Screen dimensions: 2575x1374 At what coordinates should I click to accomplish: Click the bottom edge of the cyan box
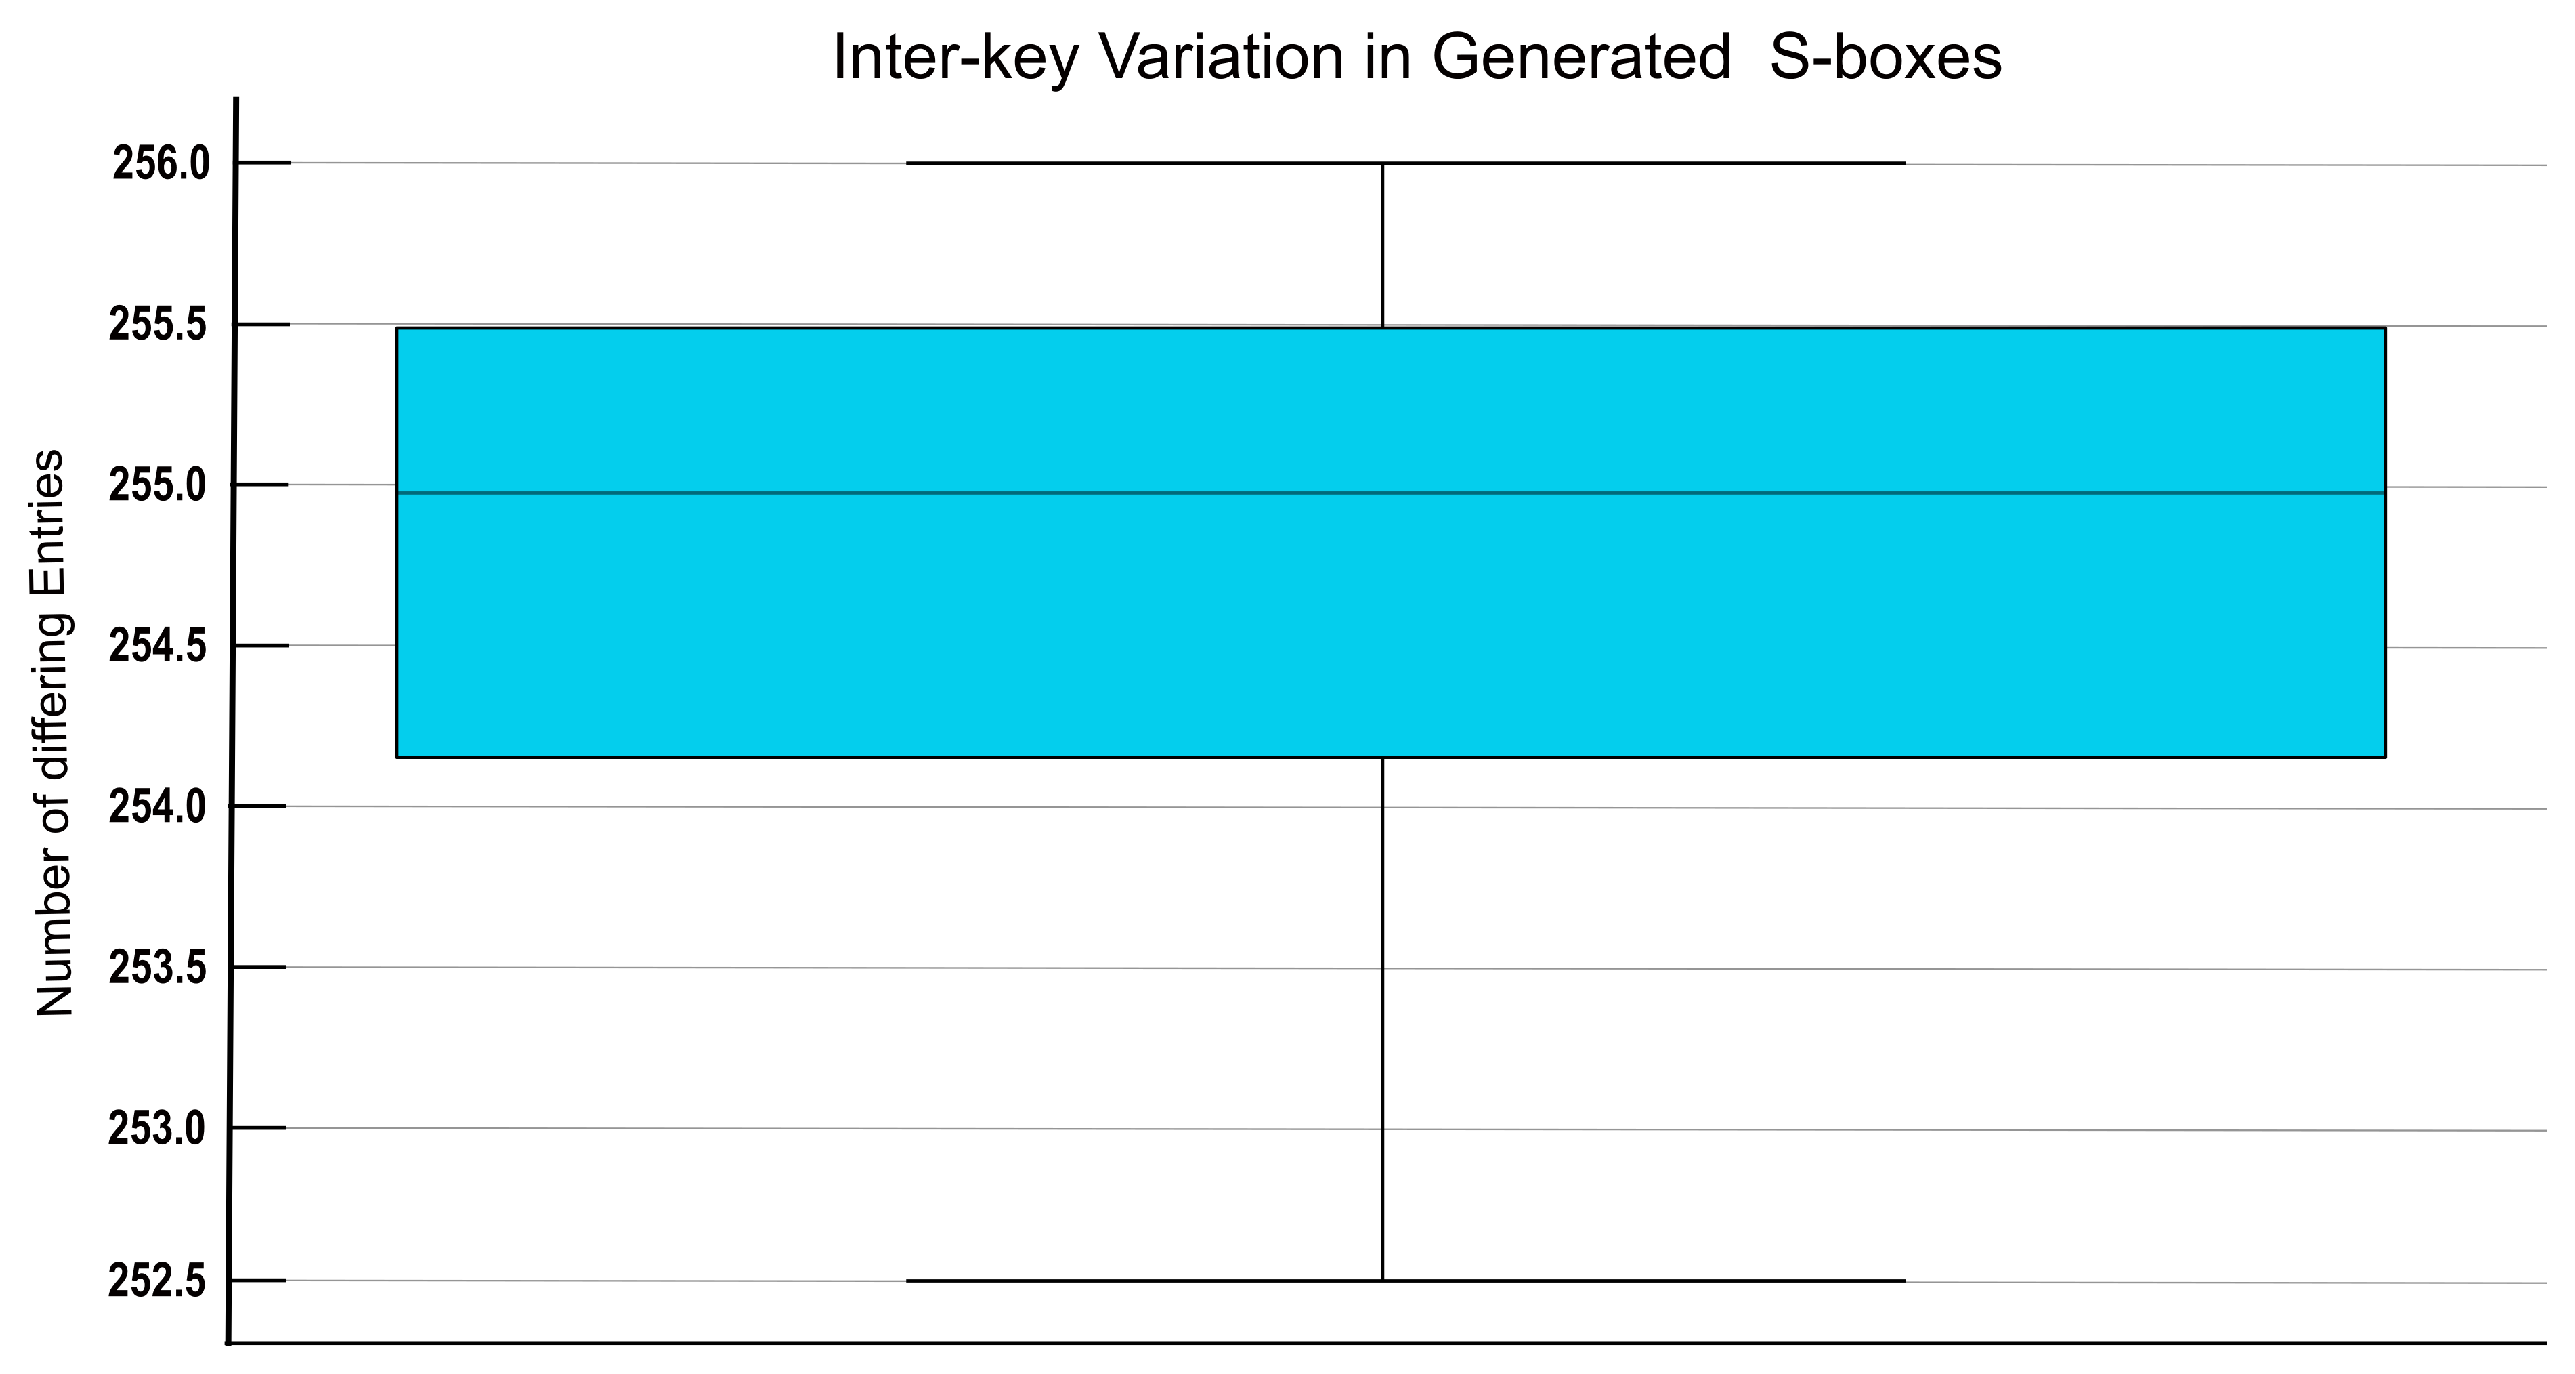pyautogui.click(x=1391, y=757)
